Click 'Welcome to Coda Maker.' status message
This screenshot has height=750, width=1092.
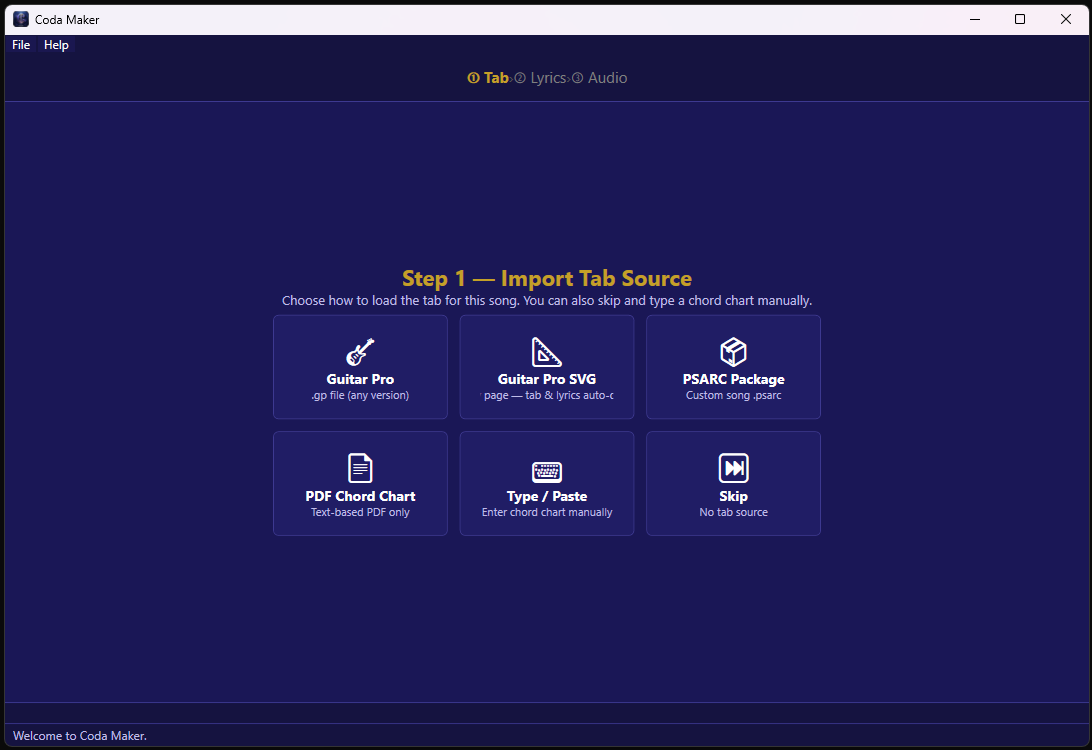tap(80, 736)
